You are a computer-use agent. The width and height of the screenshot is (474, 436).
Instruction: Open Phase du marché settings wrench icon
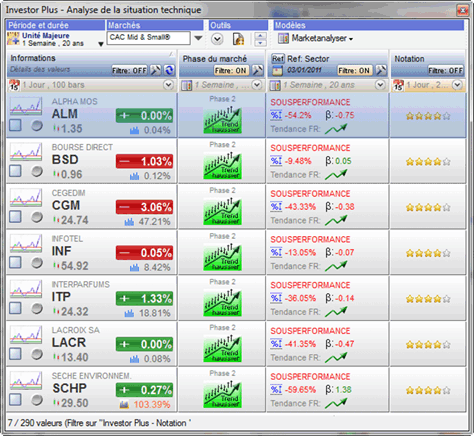(258, 70)
